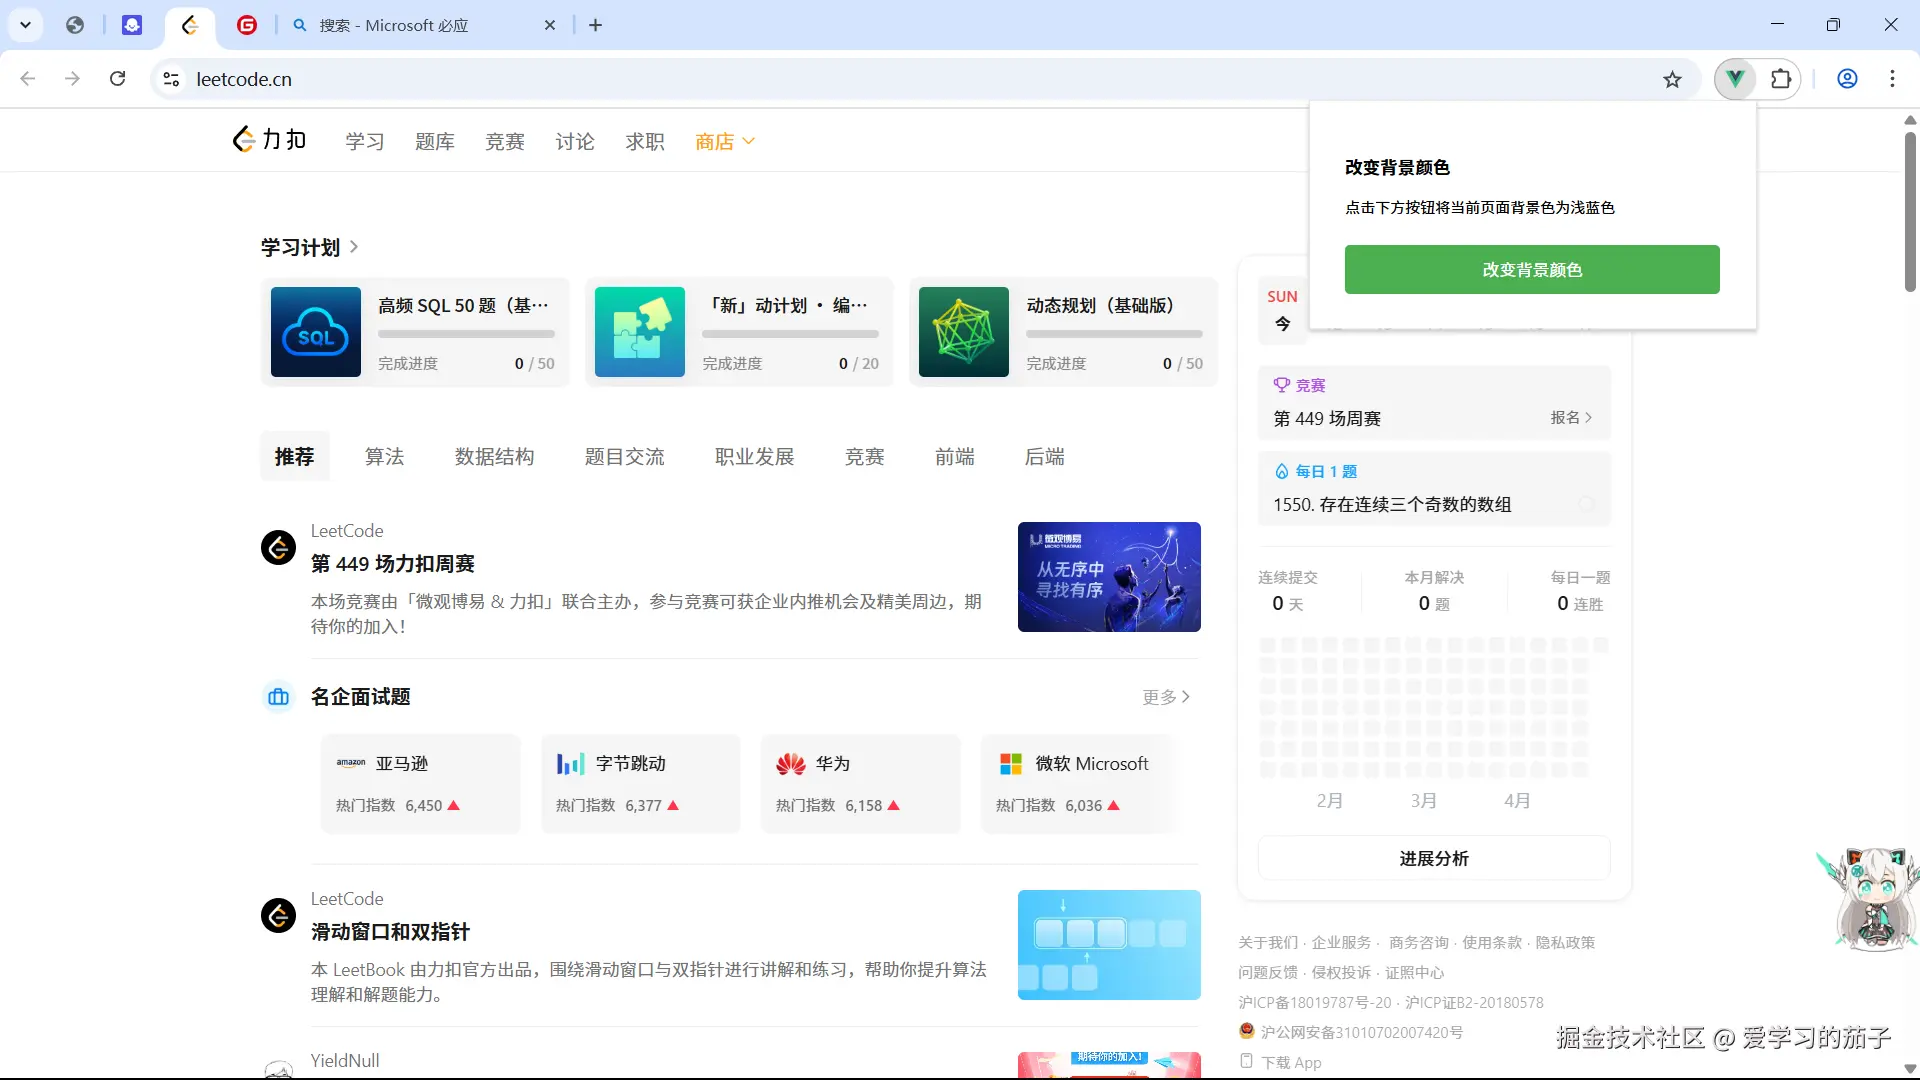
Task: Open the post titled 第 449 场力扣周赛
Action: (393, 564)
